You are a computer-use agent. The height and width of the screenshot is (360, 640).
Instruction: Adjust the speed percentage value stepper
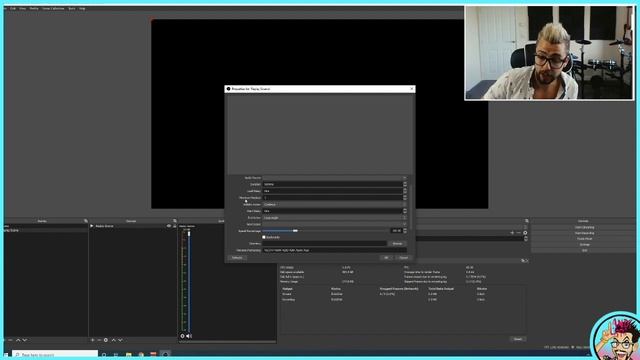click(405, 231)
